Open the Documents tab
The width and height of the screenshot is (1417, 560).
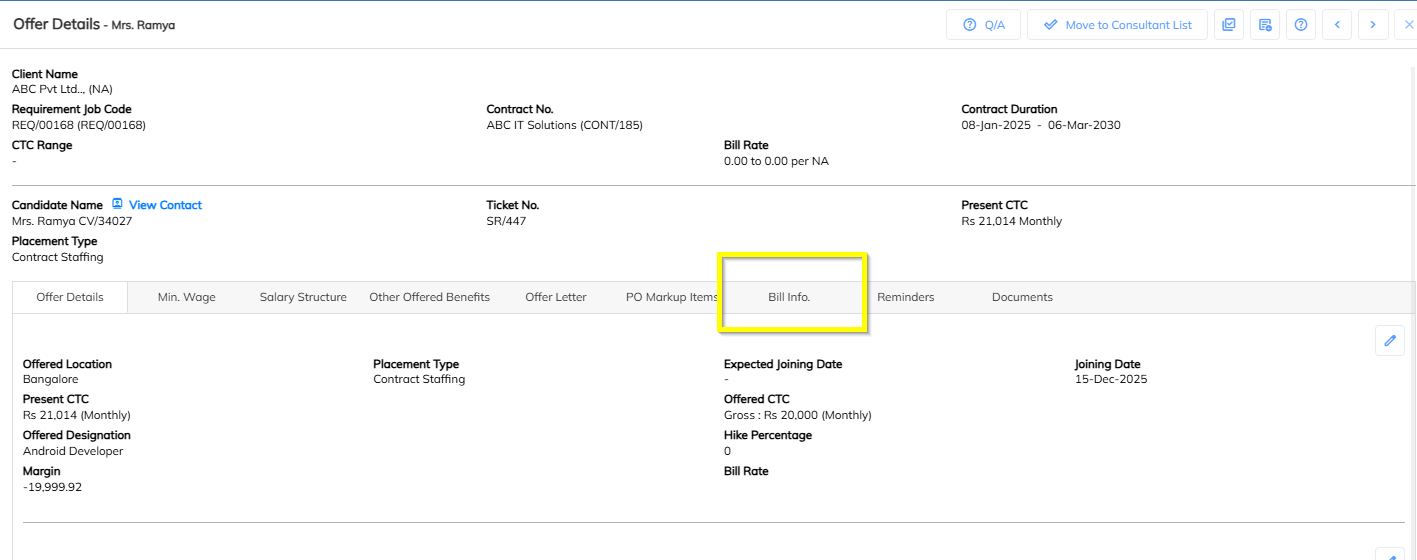pyautogui.click(x=1022, y=297)
